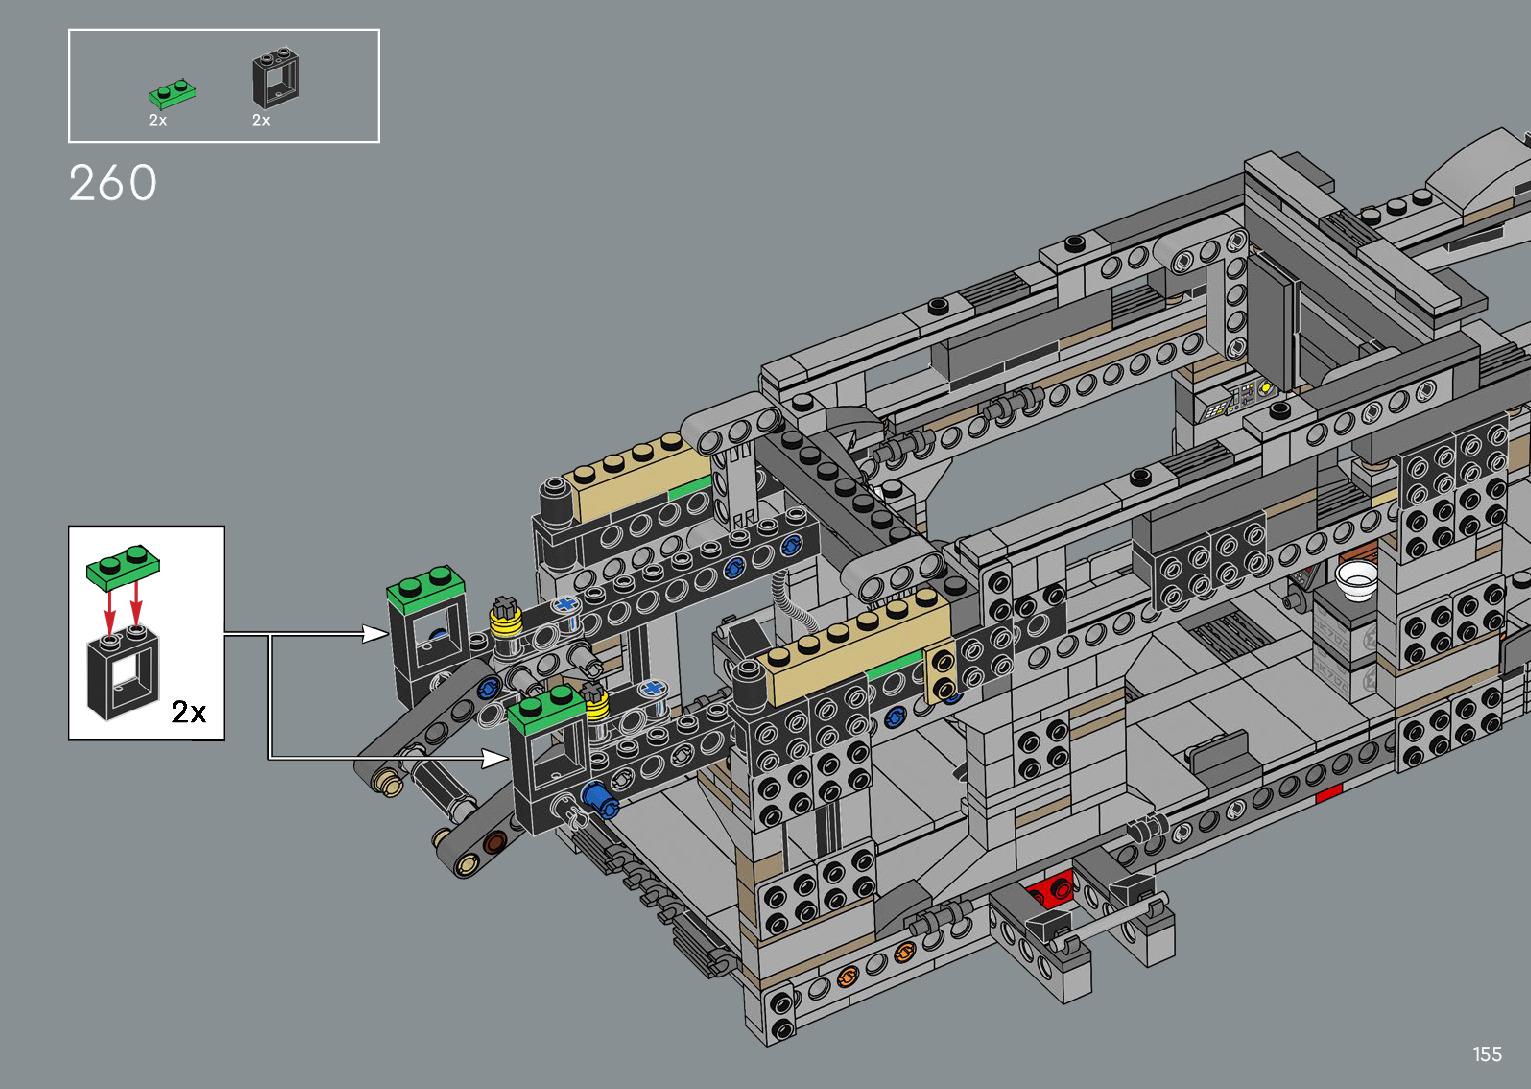The image size is (1531, 1089).
Task: Select the brown pin hole on the liftarm
Action: 494,843
